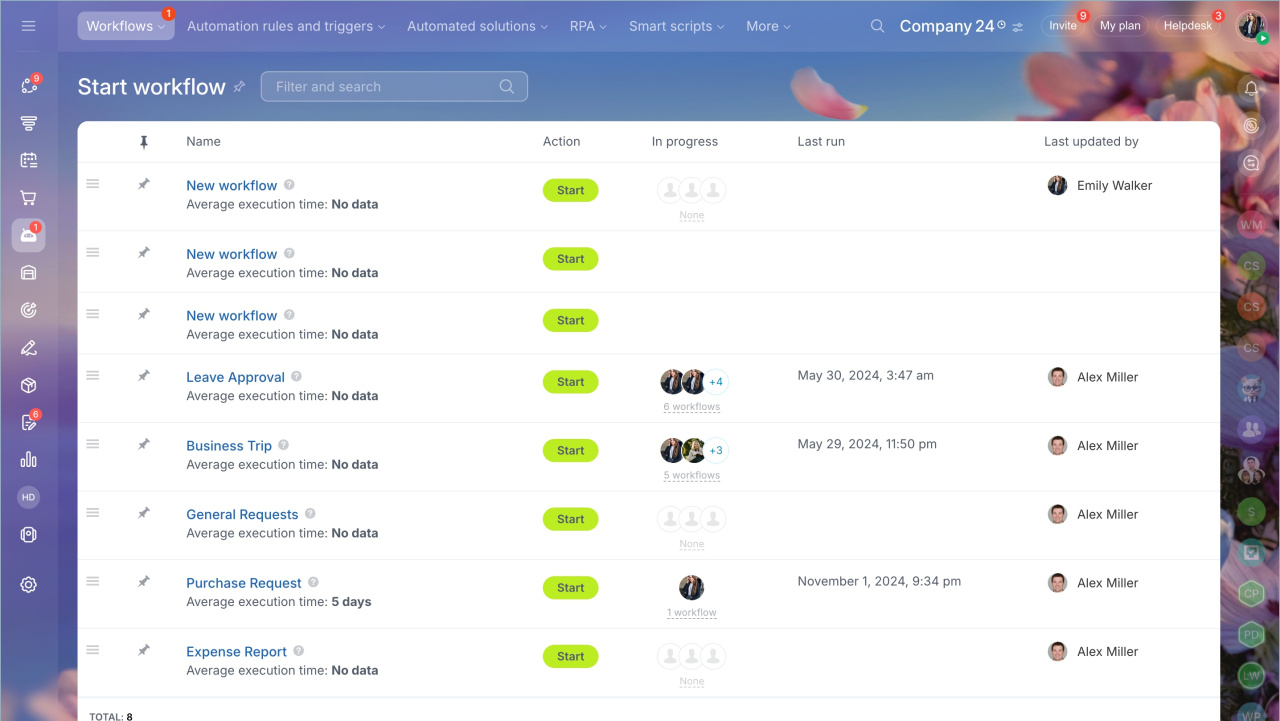The width and height of the screenshot is (1280, 721).
Task: Open Helpdesk
Action: (1187, 26)
